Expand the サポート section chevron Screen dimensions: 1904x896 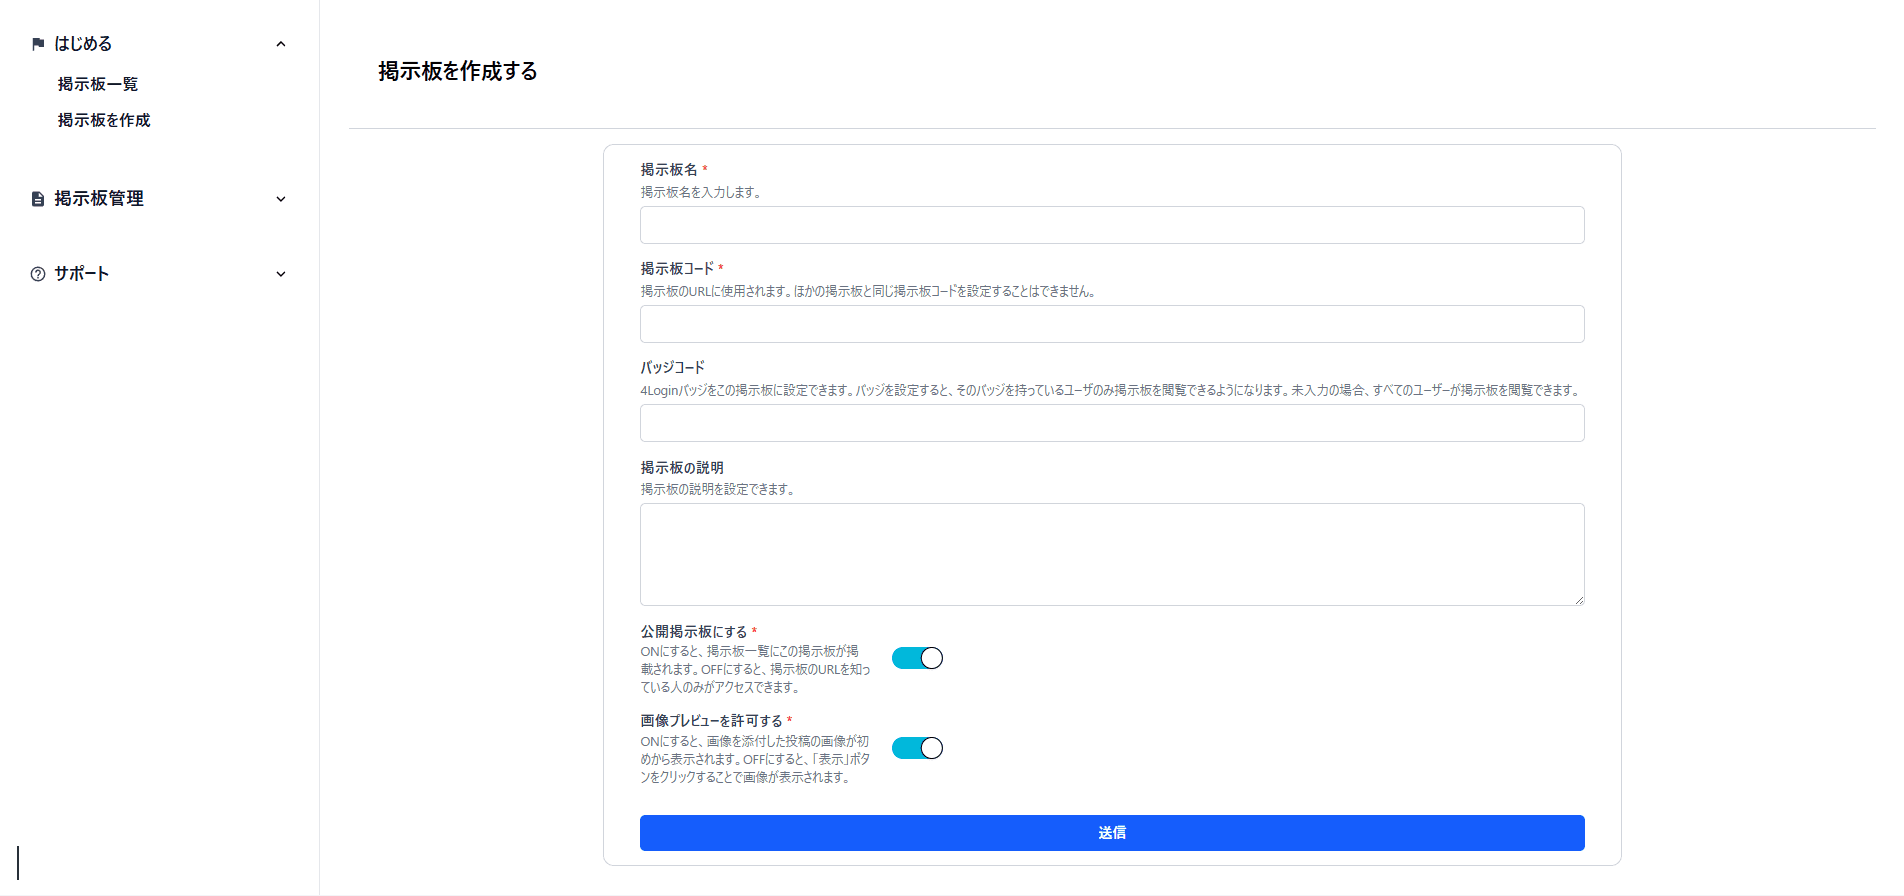click(281, 274)
